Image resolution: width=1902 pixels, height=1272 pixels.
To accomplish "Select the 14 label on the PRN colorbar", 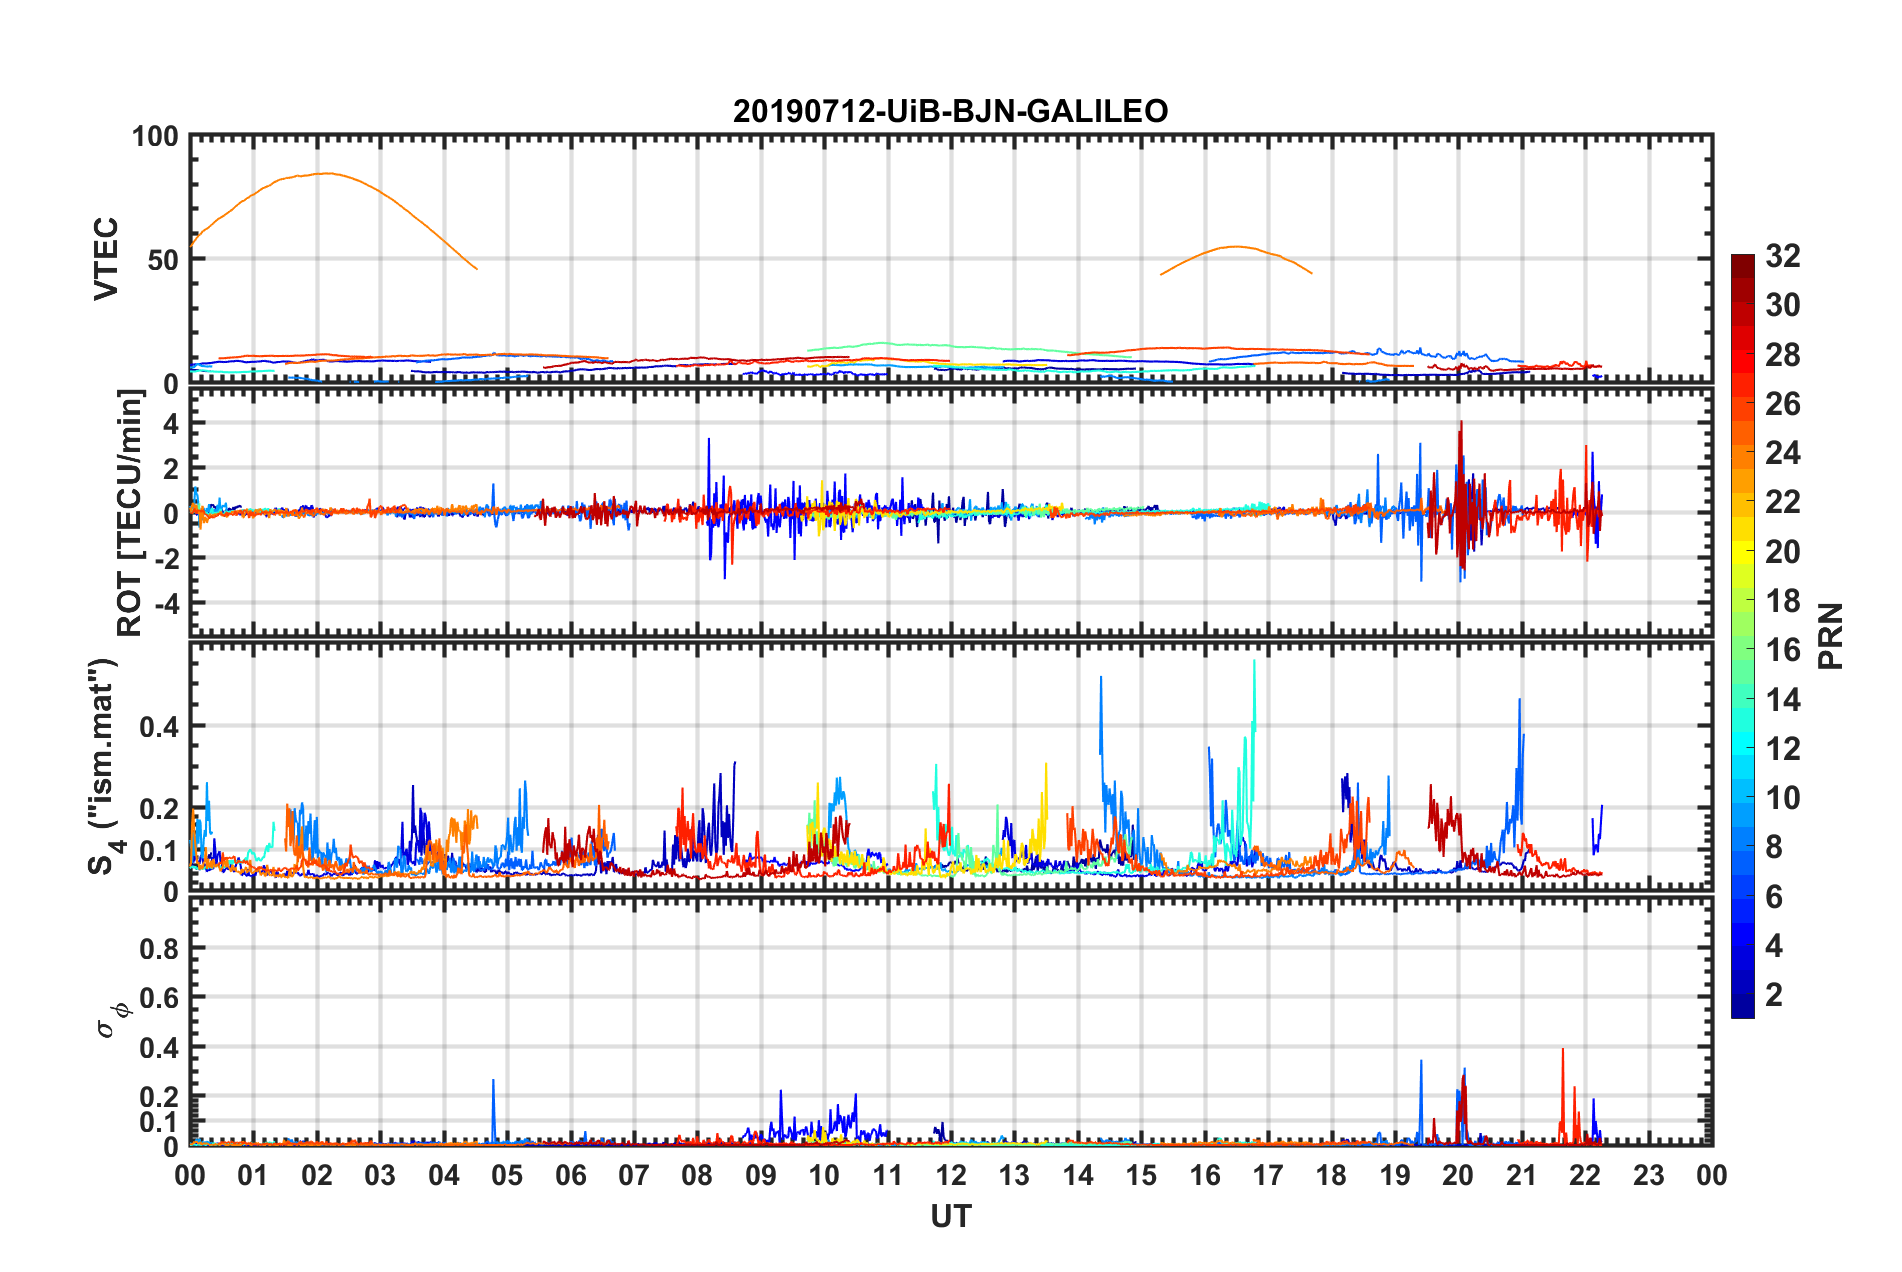I will click(1783, 700).
